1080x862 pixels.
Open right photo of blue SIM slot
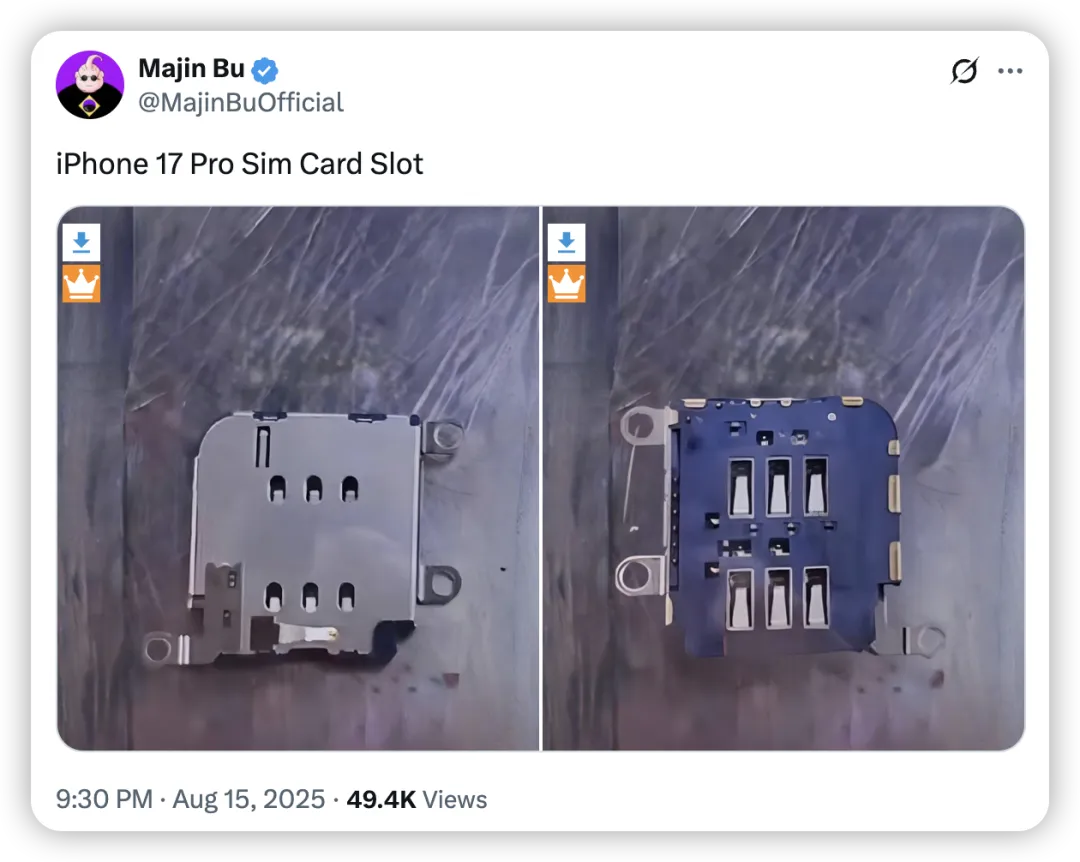click(784, 478)
